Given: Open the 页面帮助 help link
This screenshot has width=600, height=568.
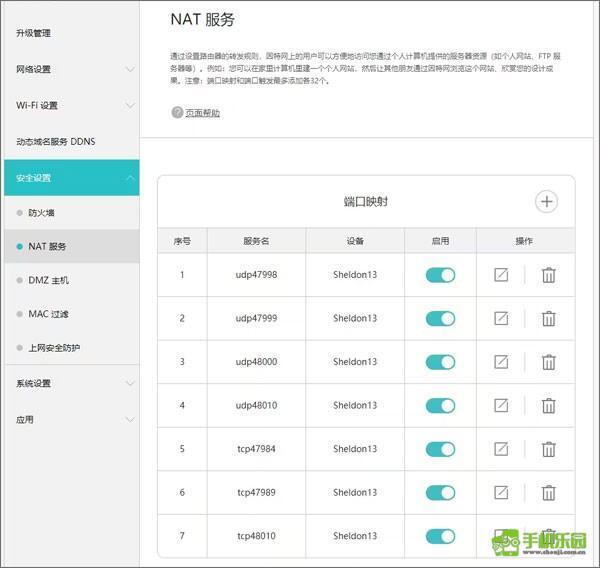Looking at the screenshot, I should tap(201, 113).
